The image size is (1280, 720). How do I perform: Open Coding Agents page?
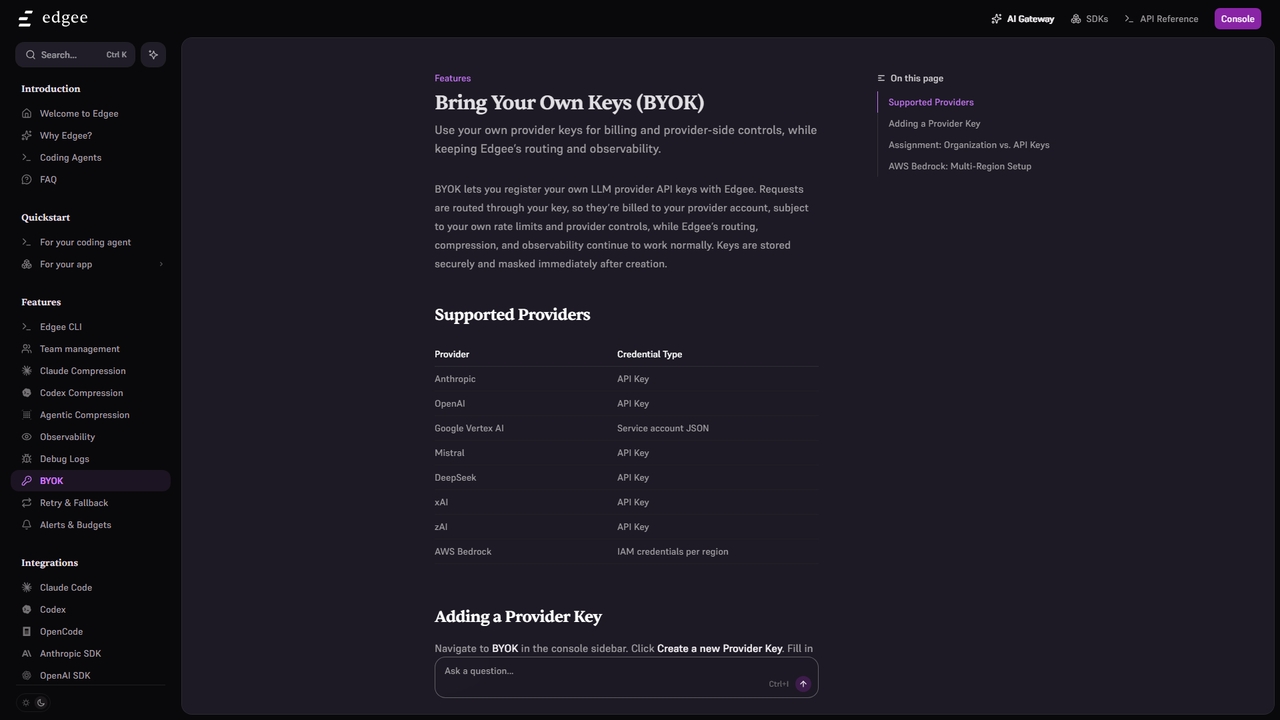pos(70,158)
